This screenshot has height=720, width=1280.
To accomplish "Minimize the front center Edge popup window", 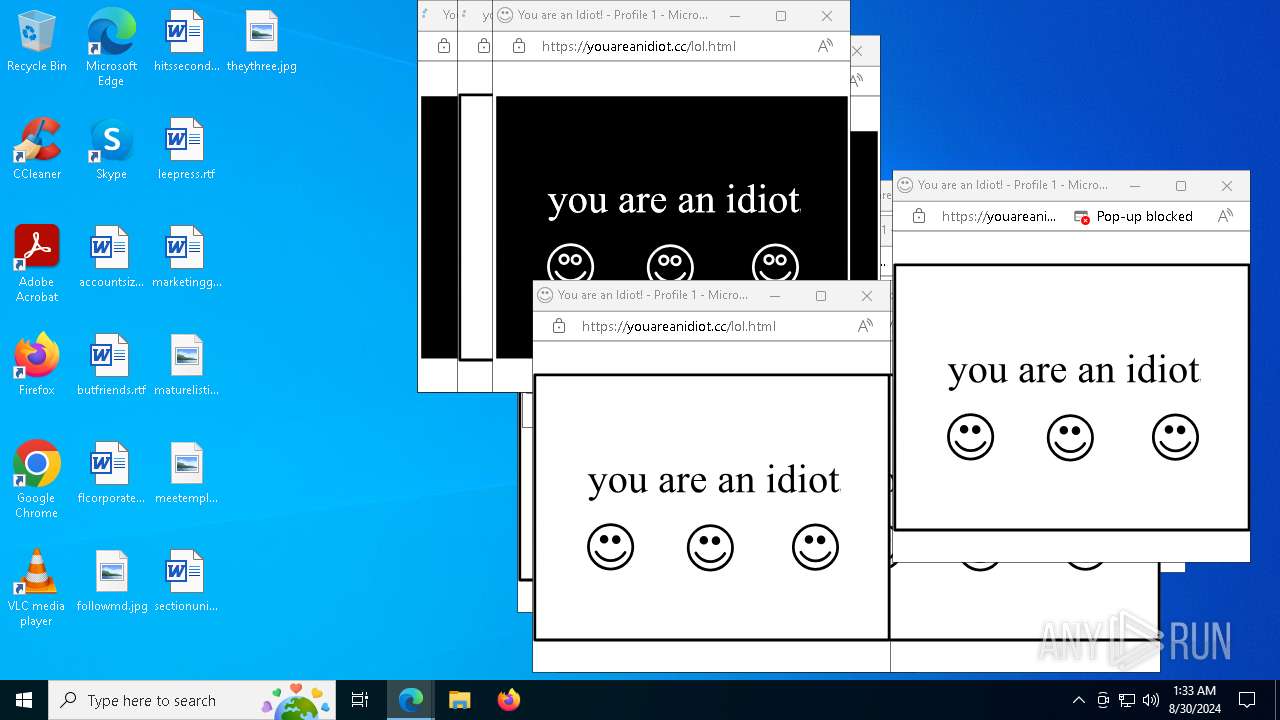I will 775,296.
